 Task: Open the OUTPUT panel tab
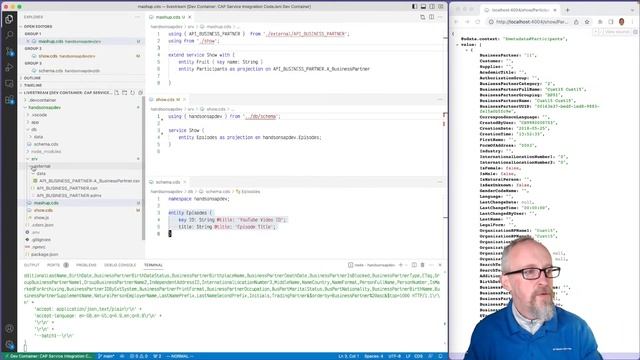click(31, 265)
